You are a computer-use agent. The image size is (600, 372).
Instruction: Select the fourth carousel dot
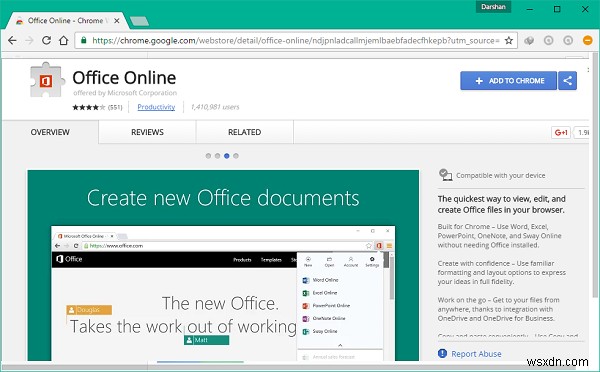(x=236, y=156)
